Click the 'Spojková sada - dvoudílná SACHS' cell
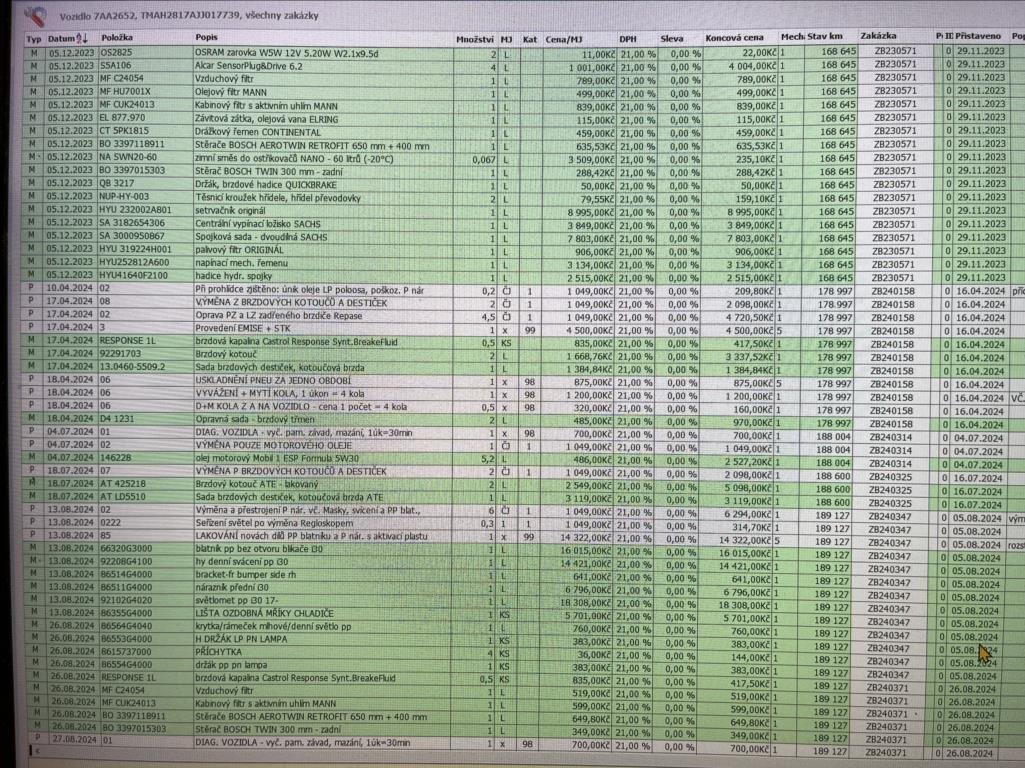This screenshot has width=1025, height=768. pyautogui.click(x=260, y=238)
